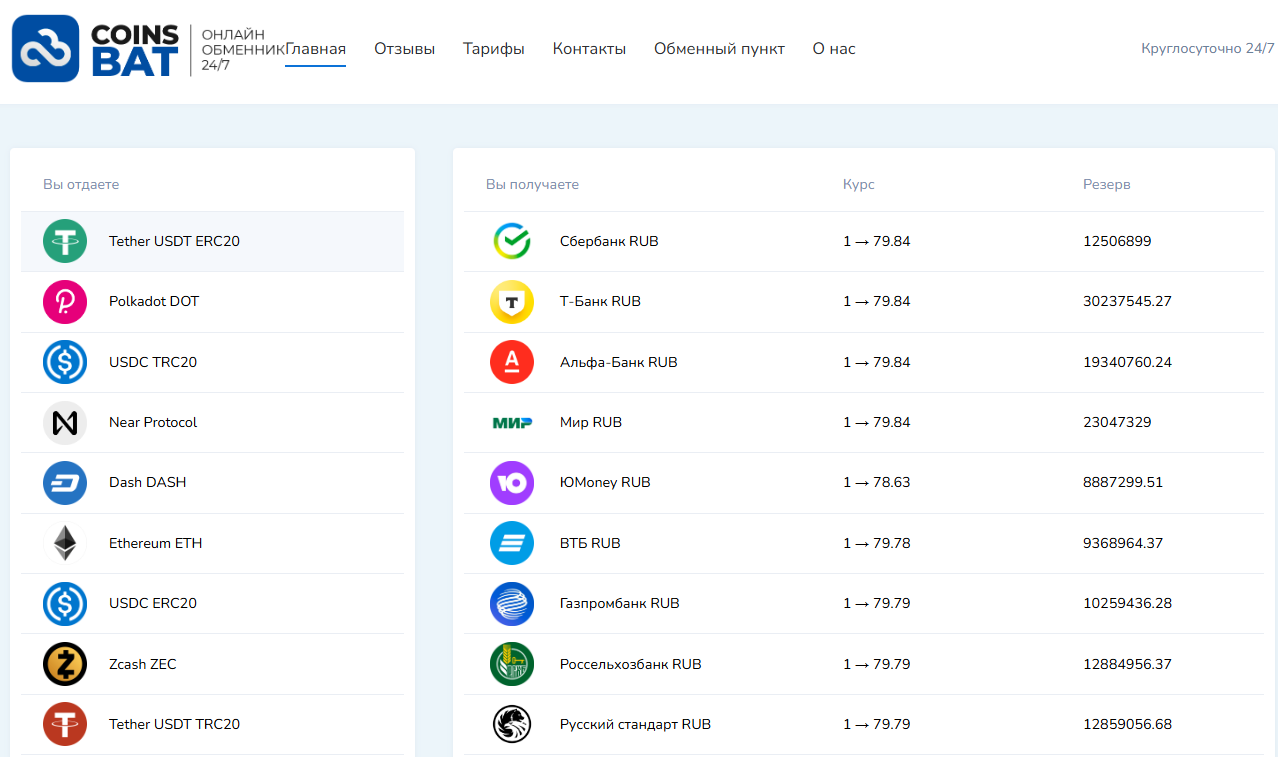The image size is (1278, 757).
Task: Pick the Сбербанк green checkmark icon
Action: tap(512, 241)
